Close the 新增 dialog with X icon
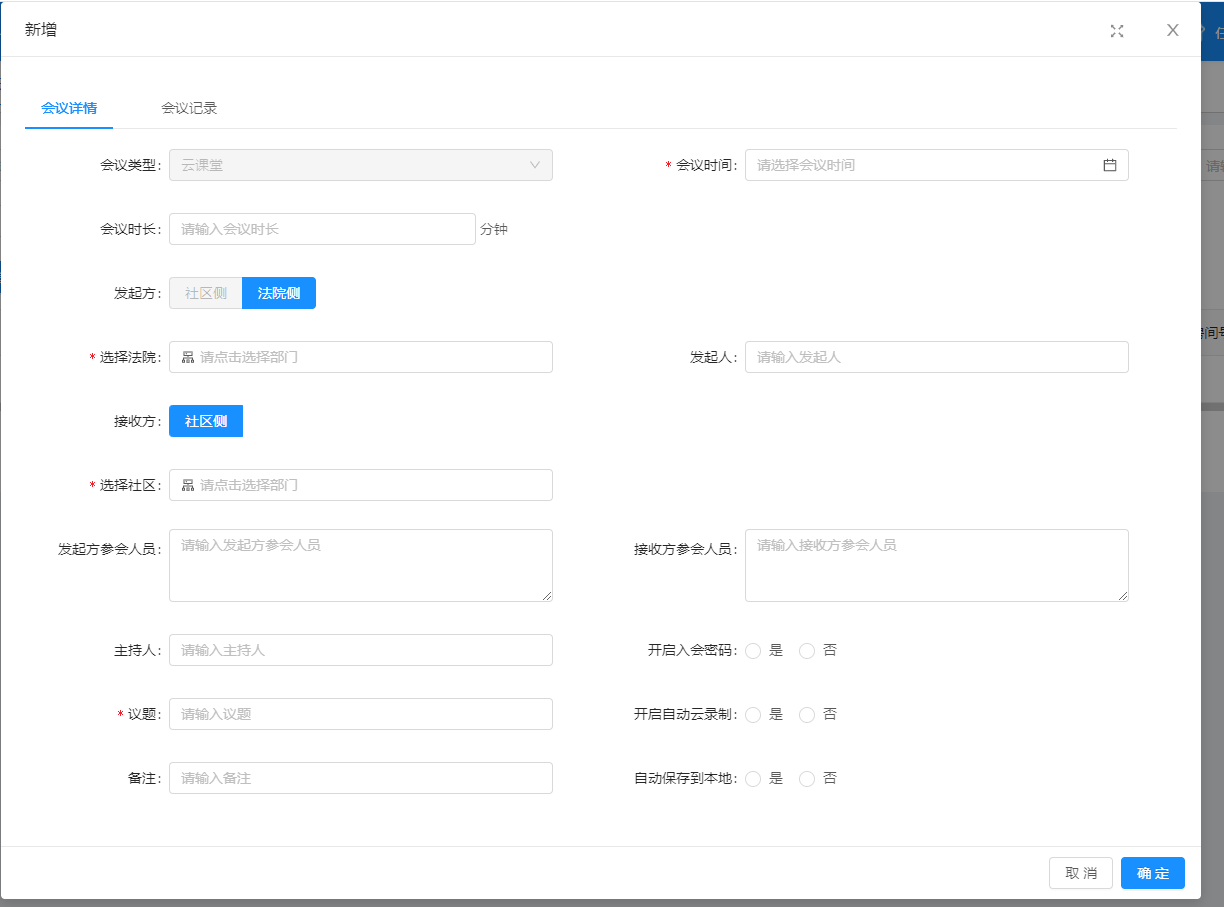The width and height of the screenshot is (1224, 907). pos(1173,30)
